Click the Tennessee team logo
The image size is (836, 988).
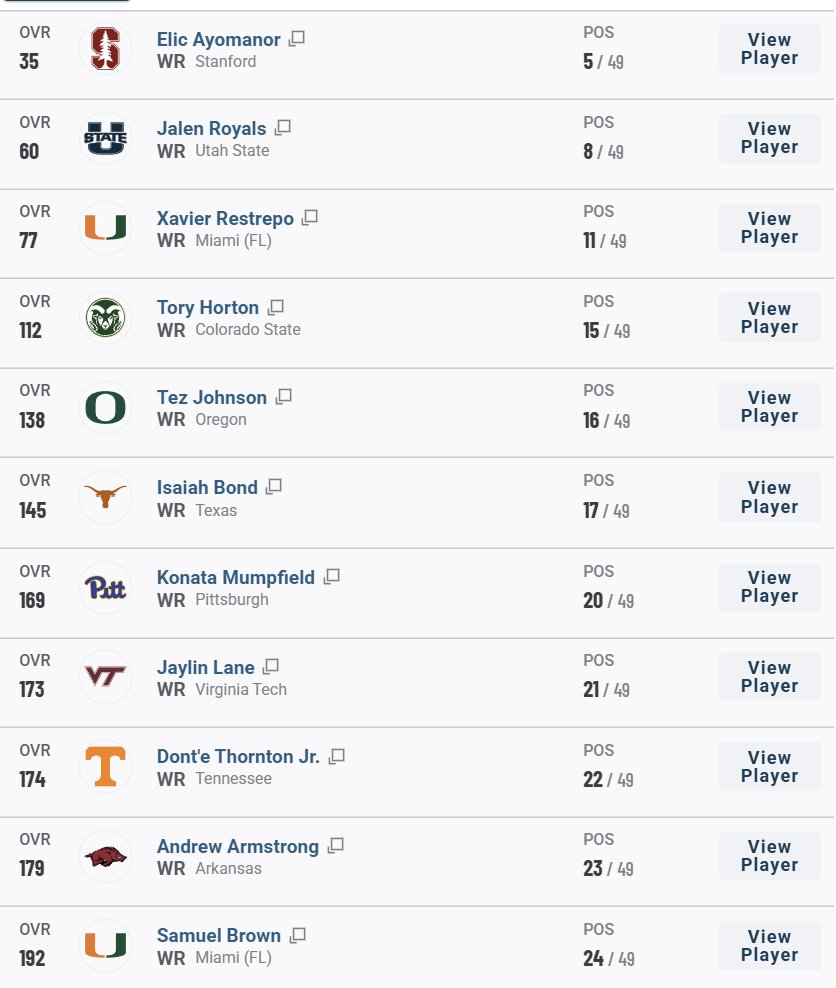coord(105,767)
